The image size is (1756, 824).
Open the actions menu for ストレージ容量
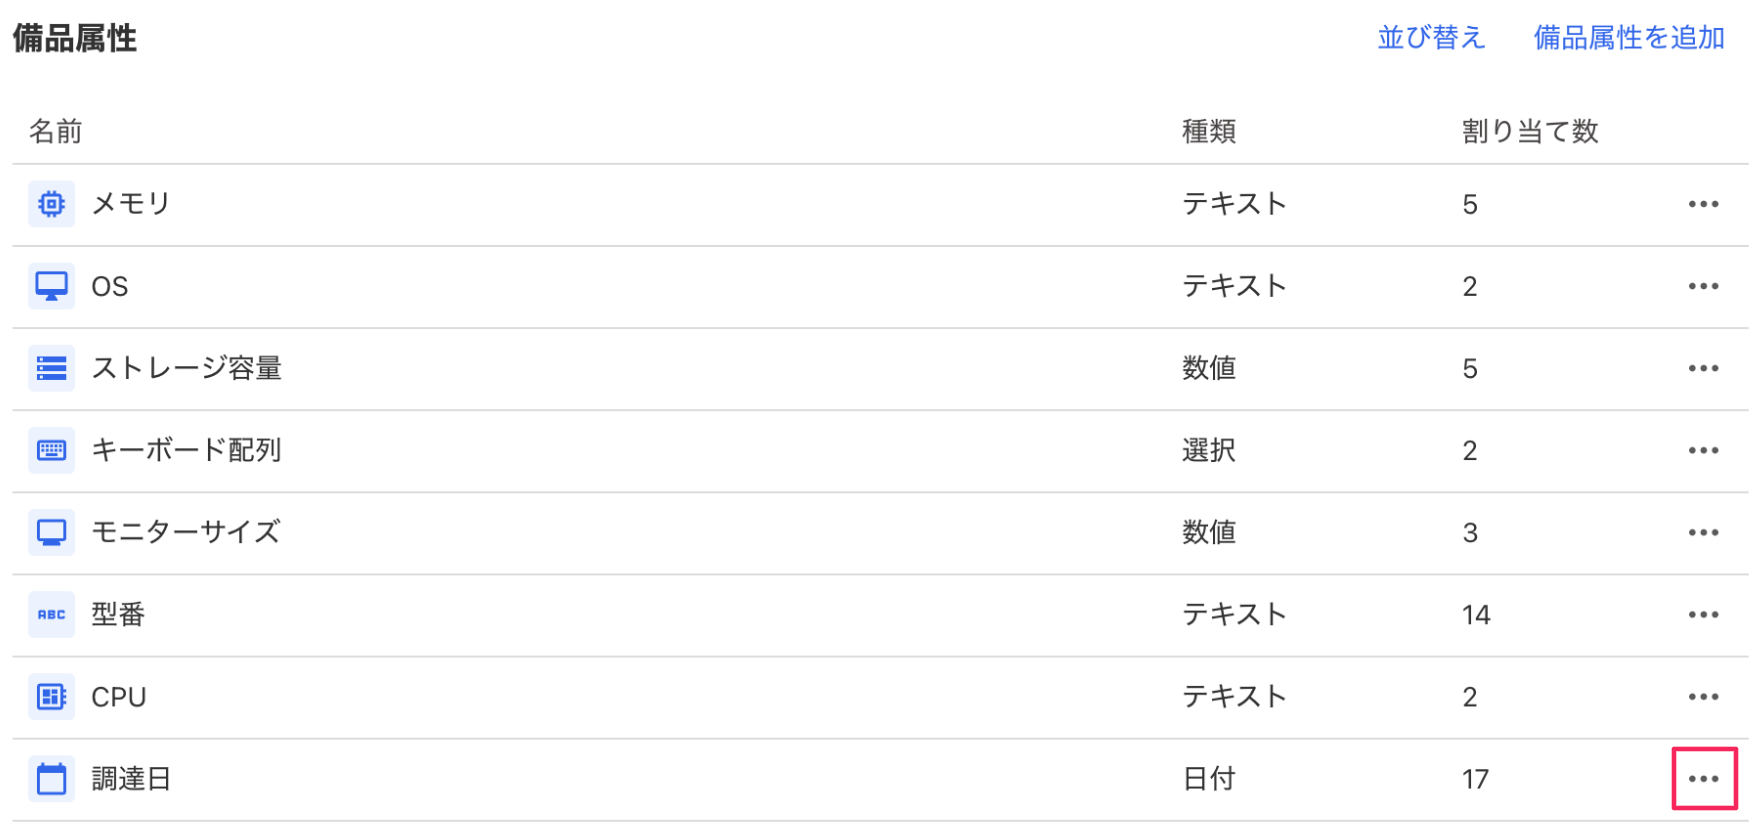point(1703,368)
